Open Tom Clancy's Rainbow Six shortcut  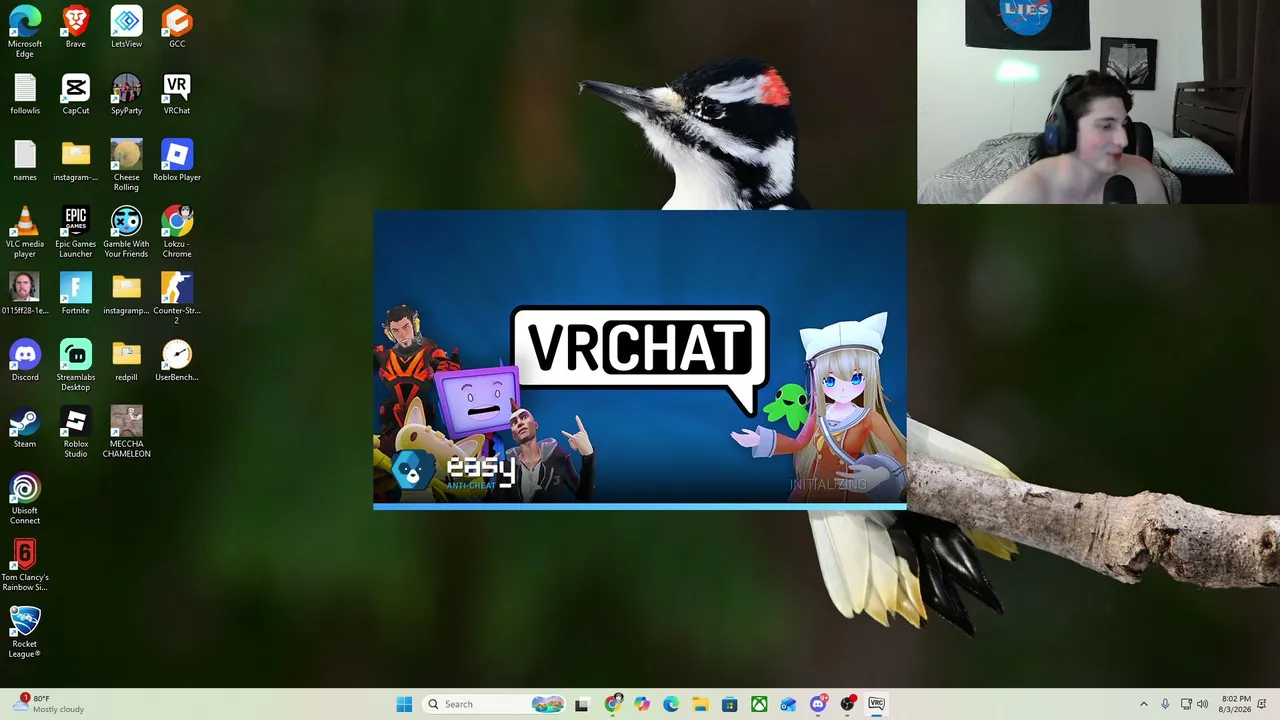point(25,565)
